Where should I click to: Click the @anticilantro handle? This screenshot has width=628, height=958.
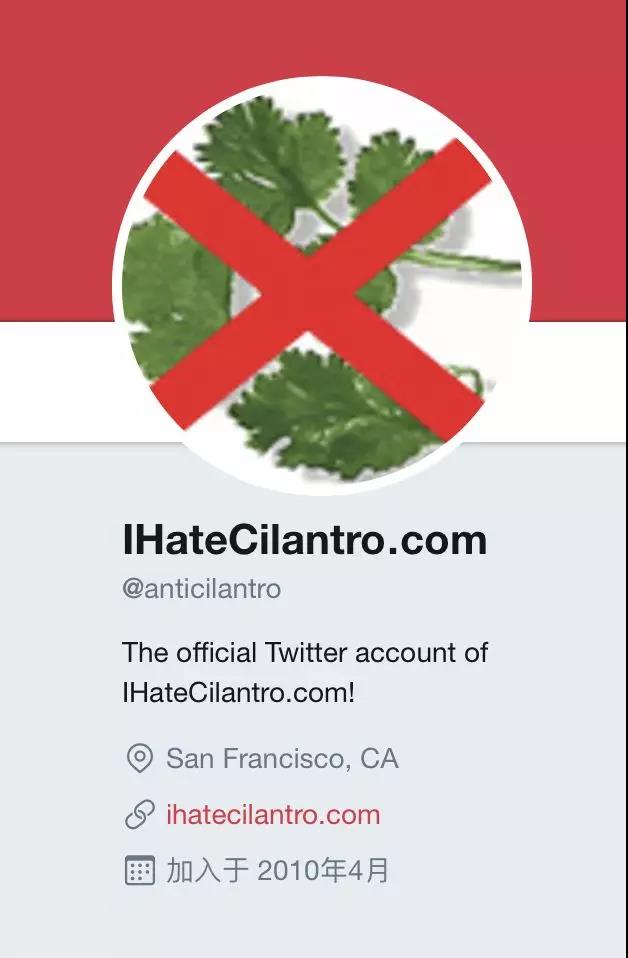(x=201, y=589)
